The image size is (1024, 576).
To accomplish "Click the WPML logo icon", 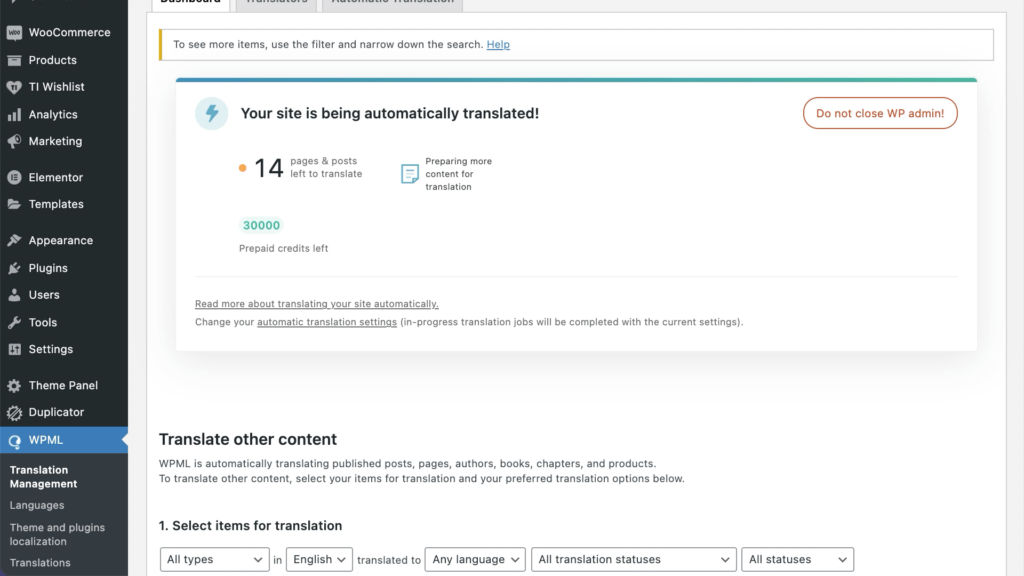I will 14,441.
